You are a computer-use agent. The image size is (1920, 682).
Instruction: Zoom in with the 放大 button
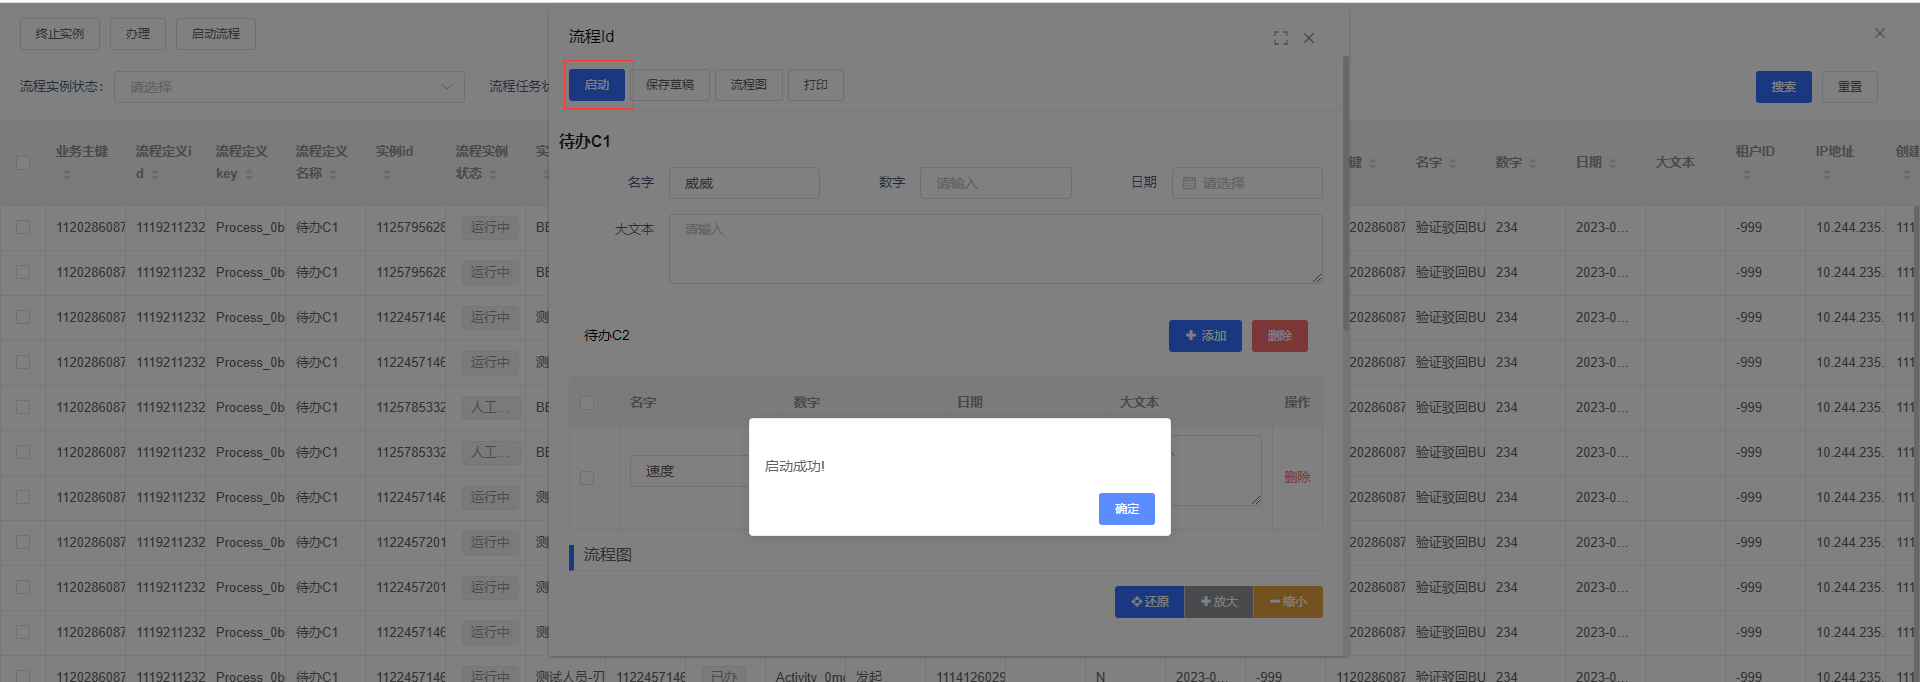click(x=1218, y=602)
